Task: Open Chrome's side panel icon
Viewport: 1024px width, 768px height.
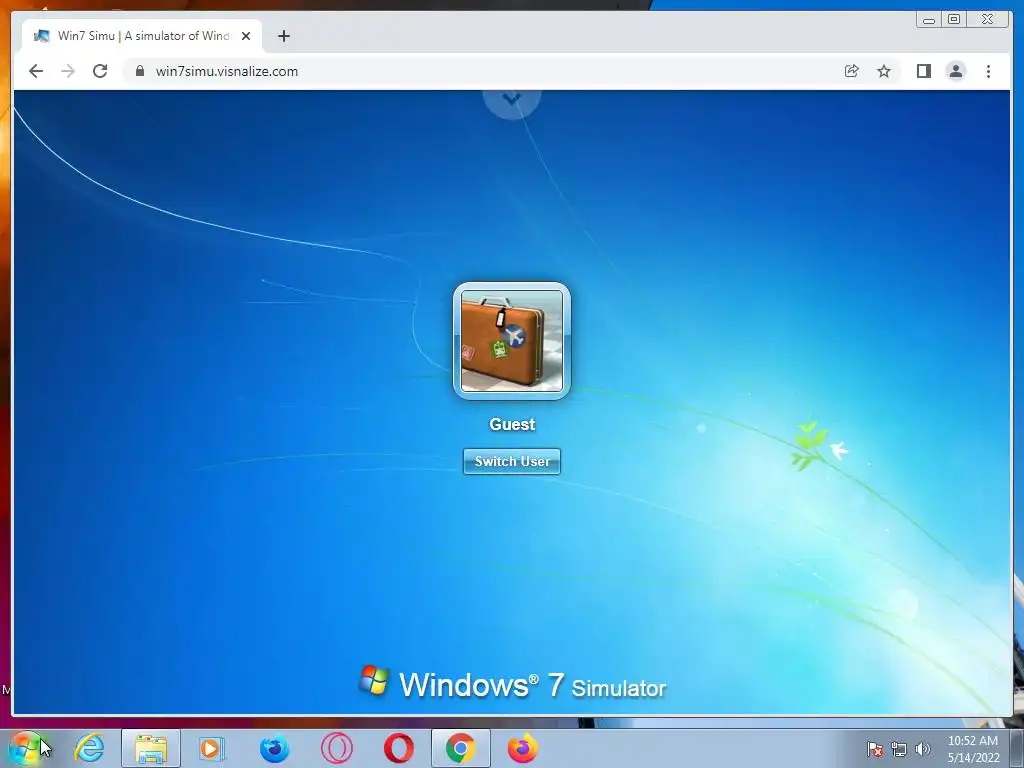Action: [923, 71]
